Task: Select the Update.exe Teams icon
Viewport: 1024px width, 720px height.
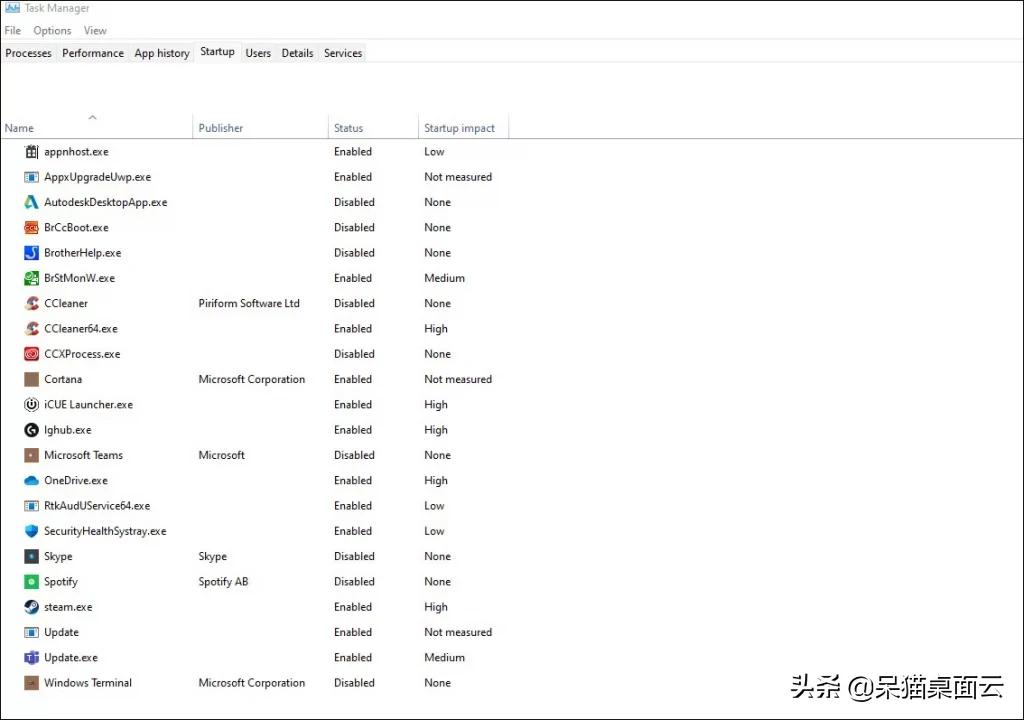Action: tap(31, 657)
